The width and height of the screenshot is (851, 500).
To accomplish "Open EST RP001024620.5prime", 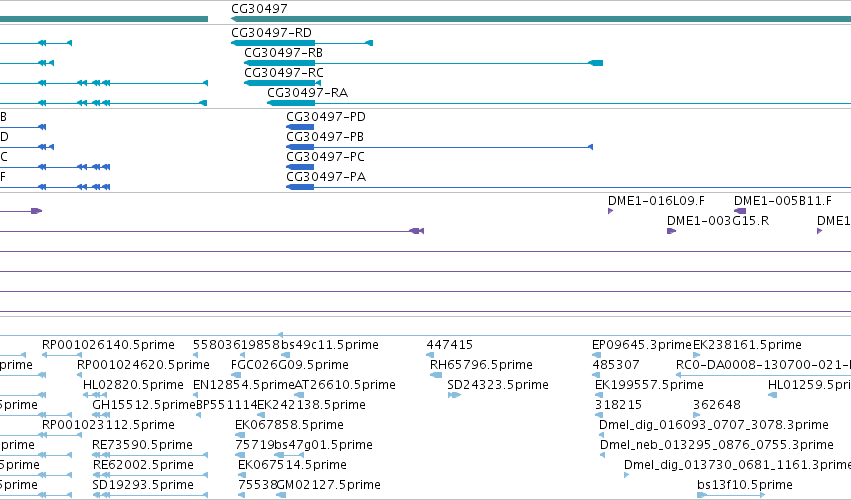I will (x=143, y=365).
